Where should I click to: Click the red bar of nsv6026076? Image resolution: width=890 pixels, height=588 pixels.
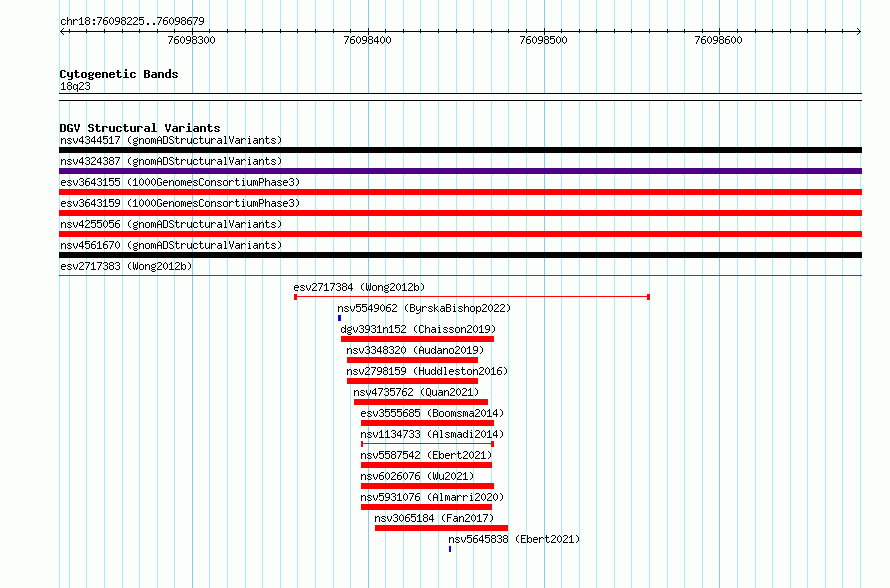pyautogui.click(x=427, y=486)
